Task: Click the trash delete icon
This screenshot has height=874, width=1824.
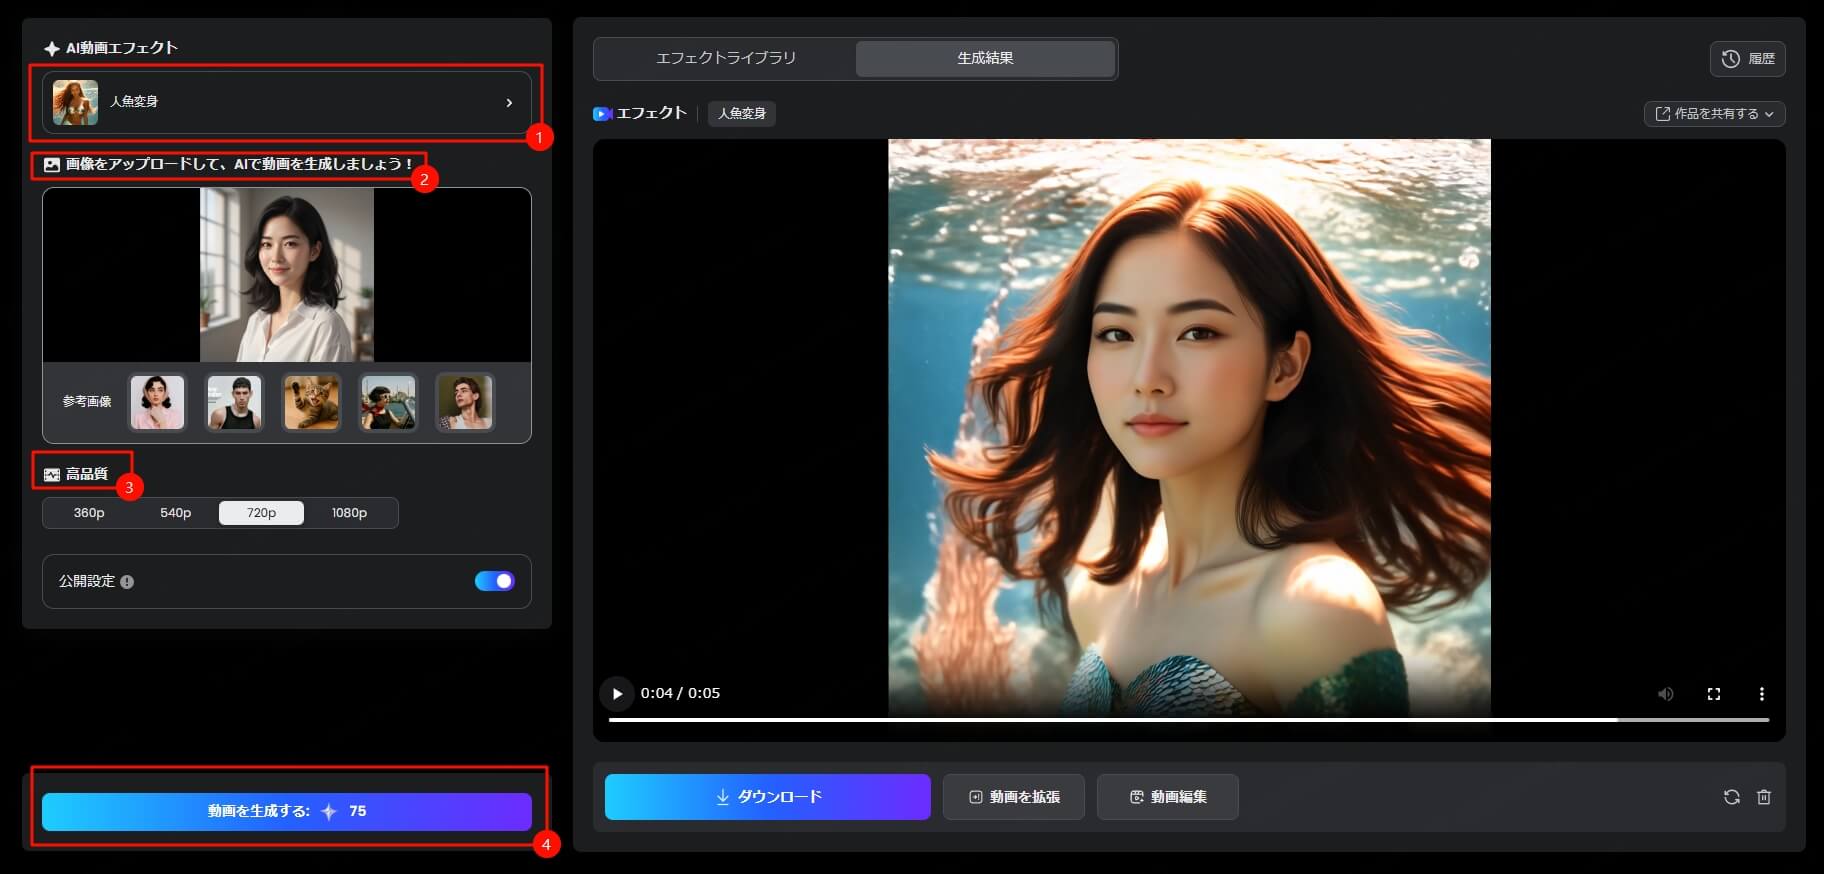Action: pos(1764,797)
